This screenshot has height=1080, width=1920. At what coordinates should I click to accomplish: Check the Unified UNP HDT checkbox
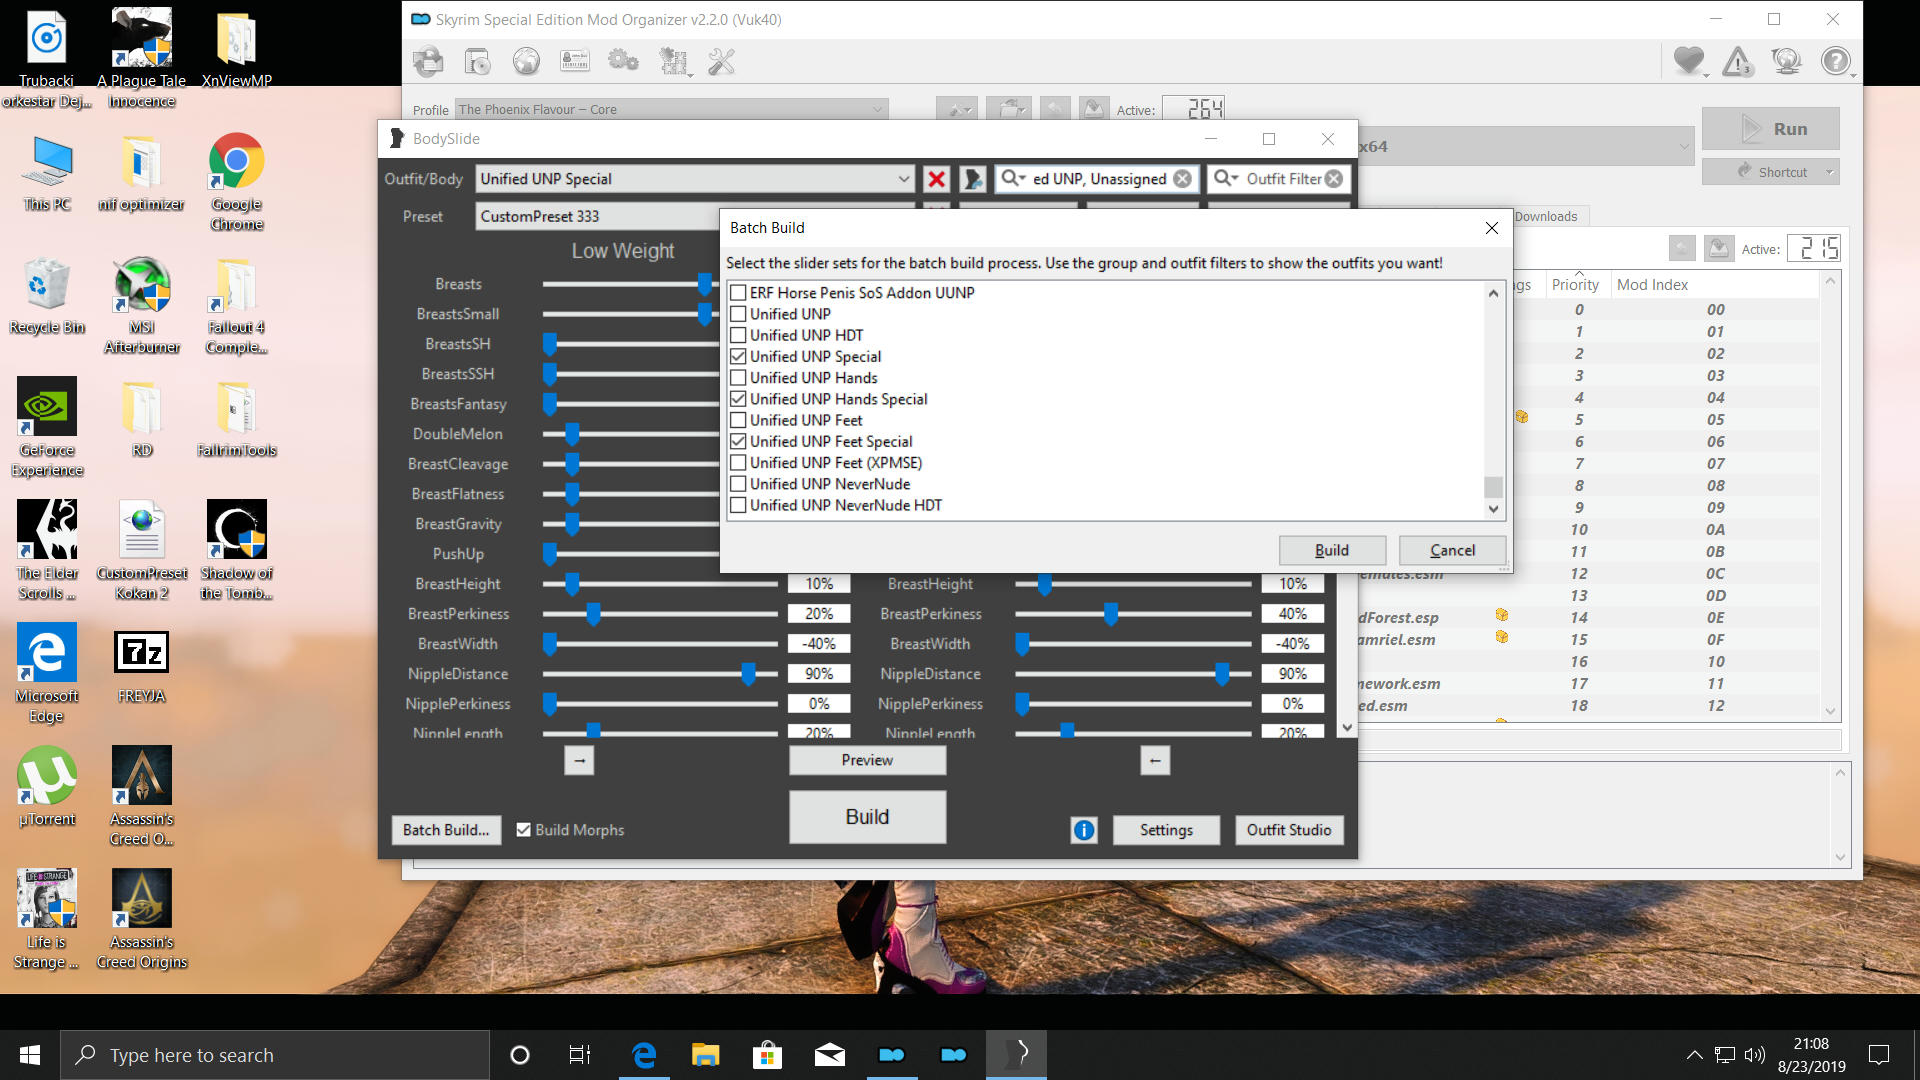[x=738, y=336]
